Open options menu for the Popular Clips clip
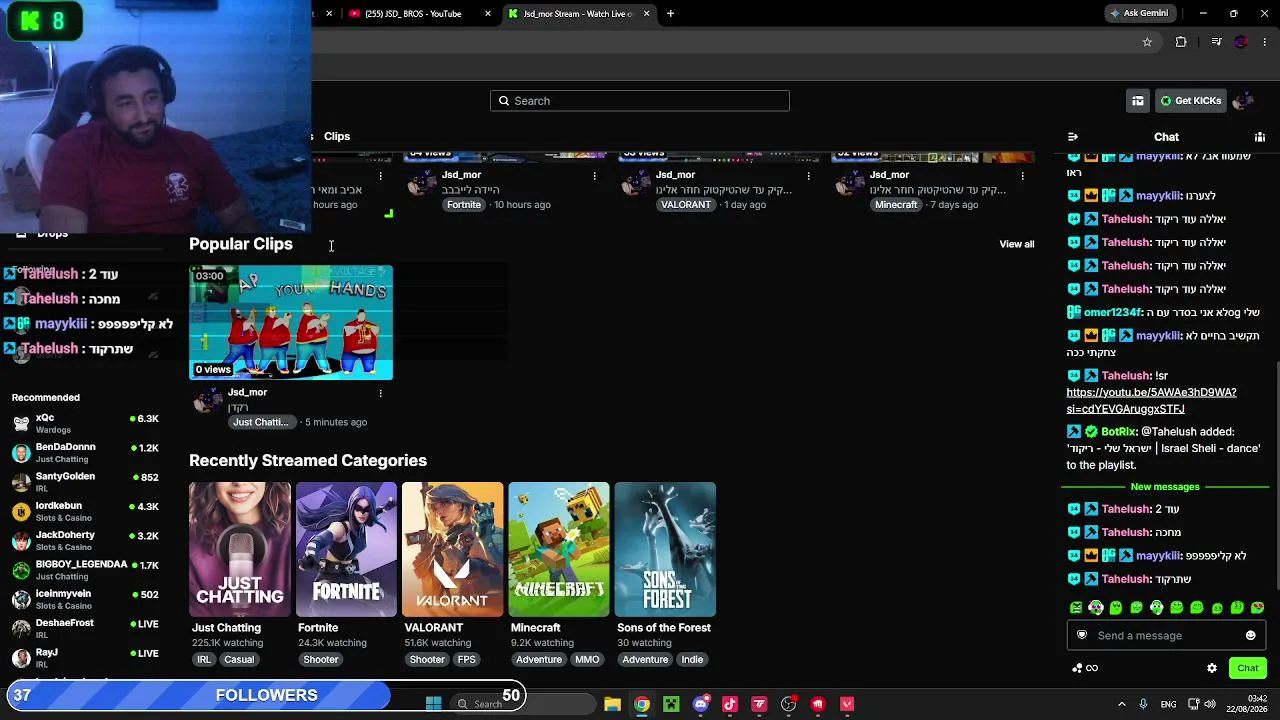 pos(380,393)
